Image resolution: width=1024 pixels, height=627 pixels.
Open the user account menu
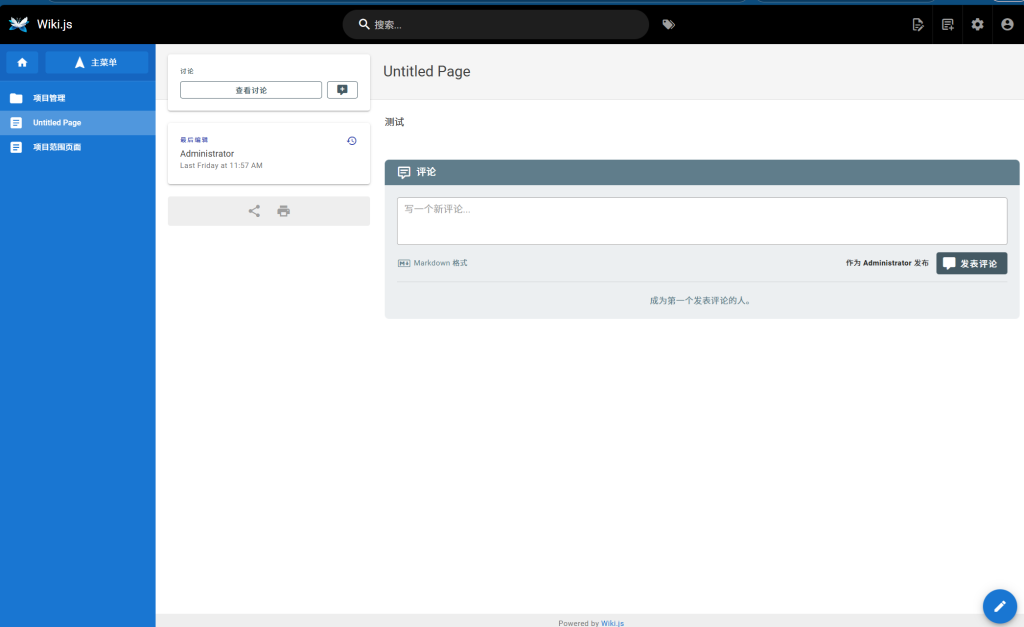pos(1007,24)
